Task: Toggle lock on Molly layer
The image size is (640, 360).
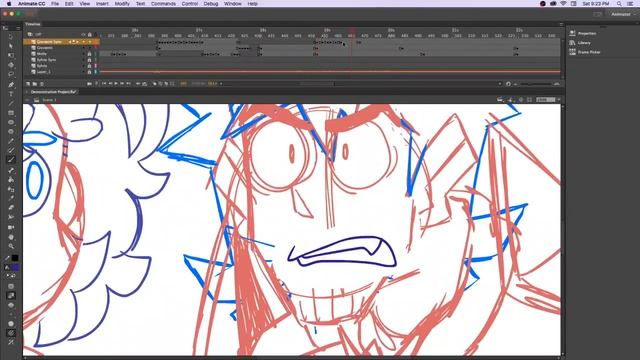Action: pyautogui.click(x=89, y=54)
